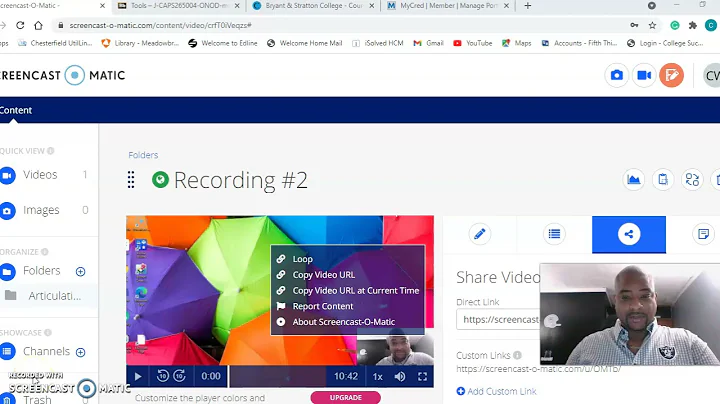Click the green status icon before Recording #2
This screenshot has width=720, height=404.
[x=160, y=179]
